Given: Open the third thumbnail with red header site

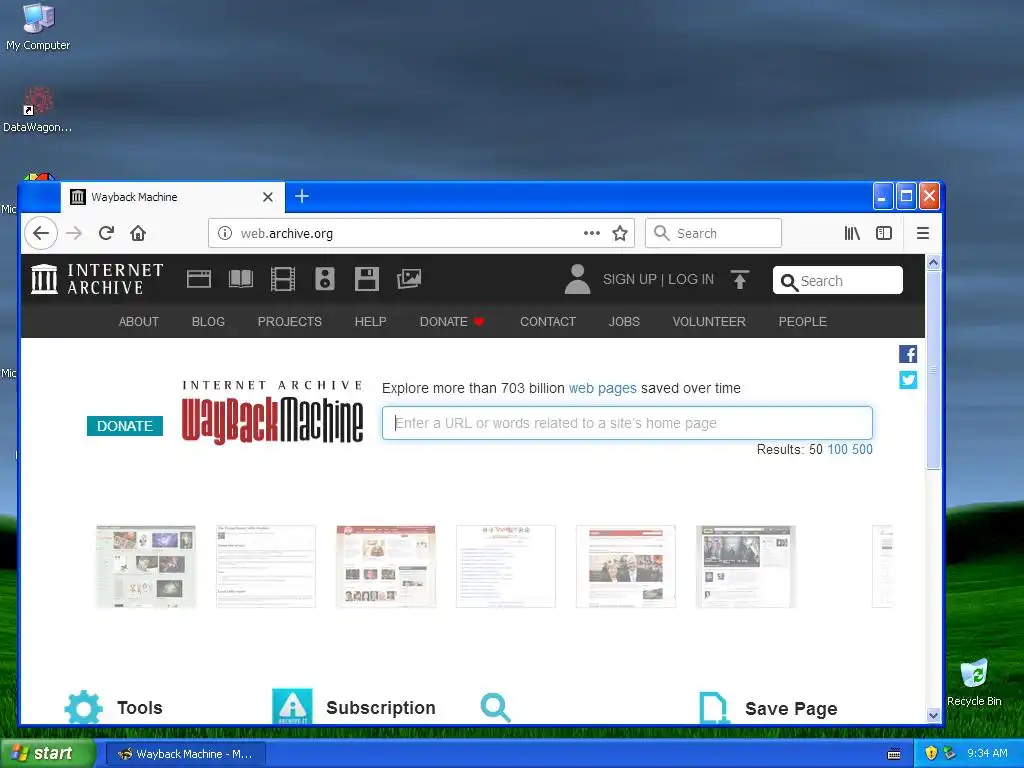Looking at the screenshot, I should coord(386,566).
